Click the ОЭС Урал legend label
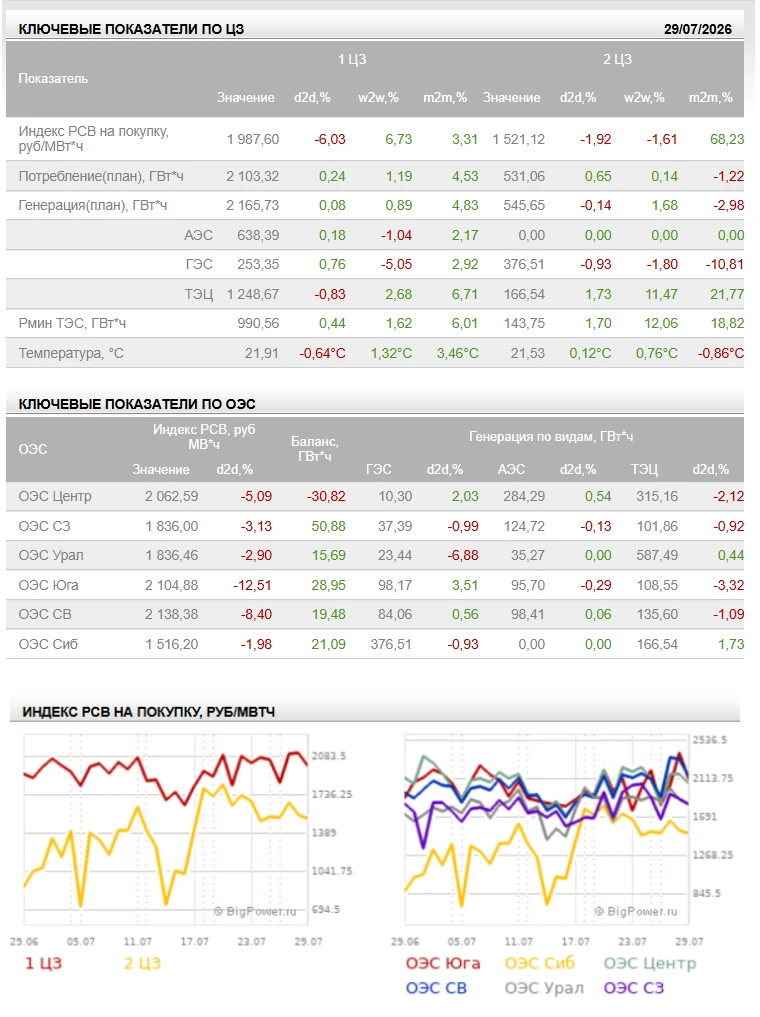Viewport: 760px width, 1017px height. click(544, 988)
